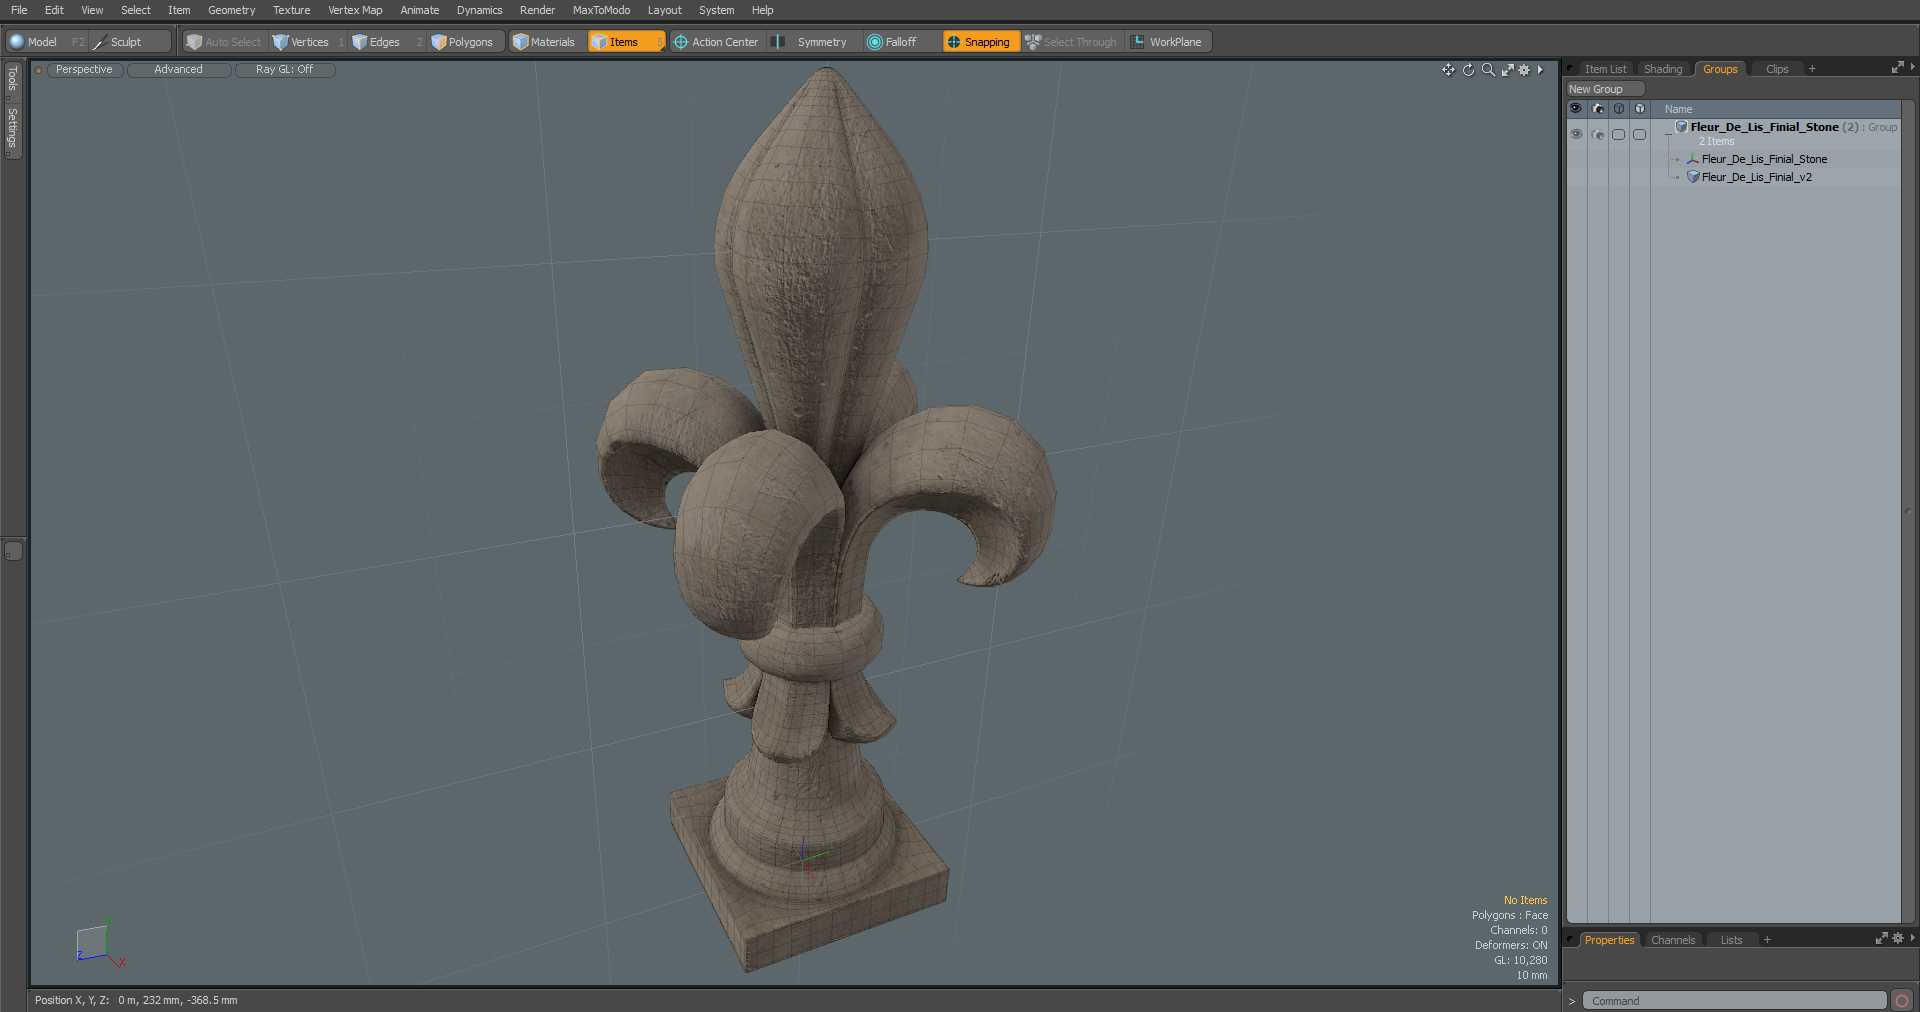Toggle third-column checkbox of Fleur_De_Lis_Finial_Stone group
Image resolution: width=1920 pixels, height=1012 pixels.
pyautogui.click(x=1619, y=134)
